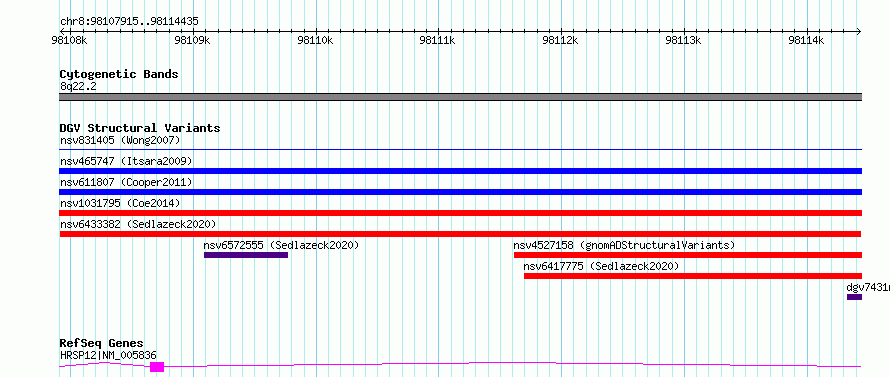Select the nsv6417775 (Sedlazeck2020) red bar
Viewport: 890px width, 377px height.
[692, 276]
